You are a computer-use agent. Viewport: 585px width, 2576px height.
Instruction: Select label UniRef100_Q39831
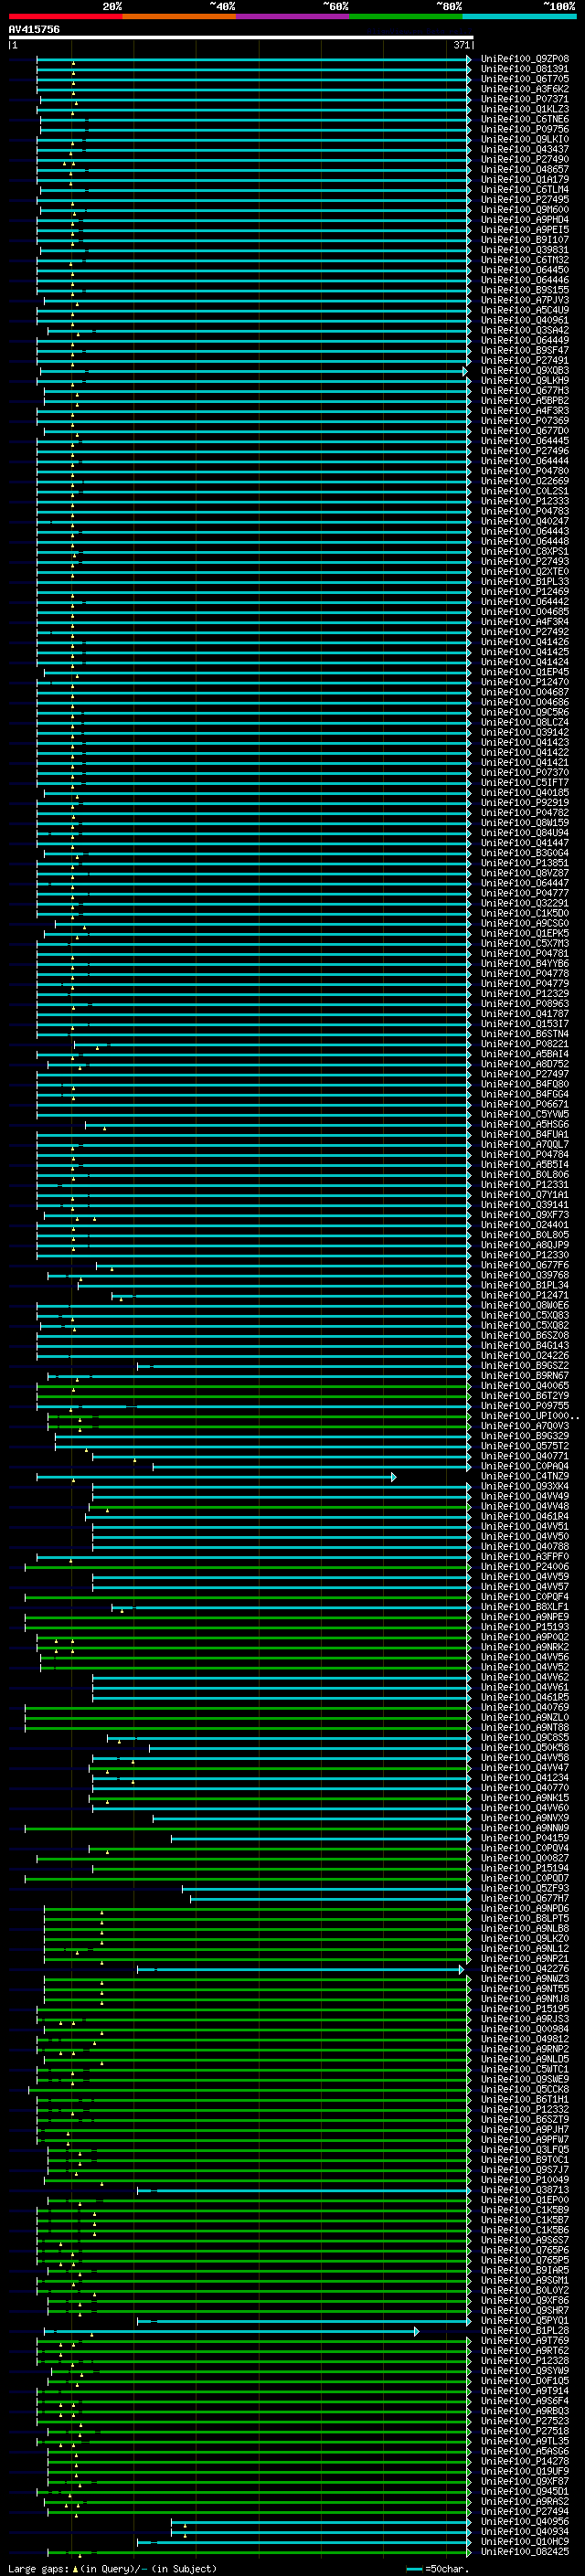pyautogui.click(x=525, y=250)
